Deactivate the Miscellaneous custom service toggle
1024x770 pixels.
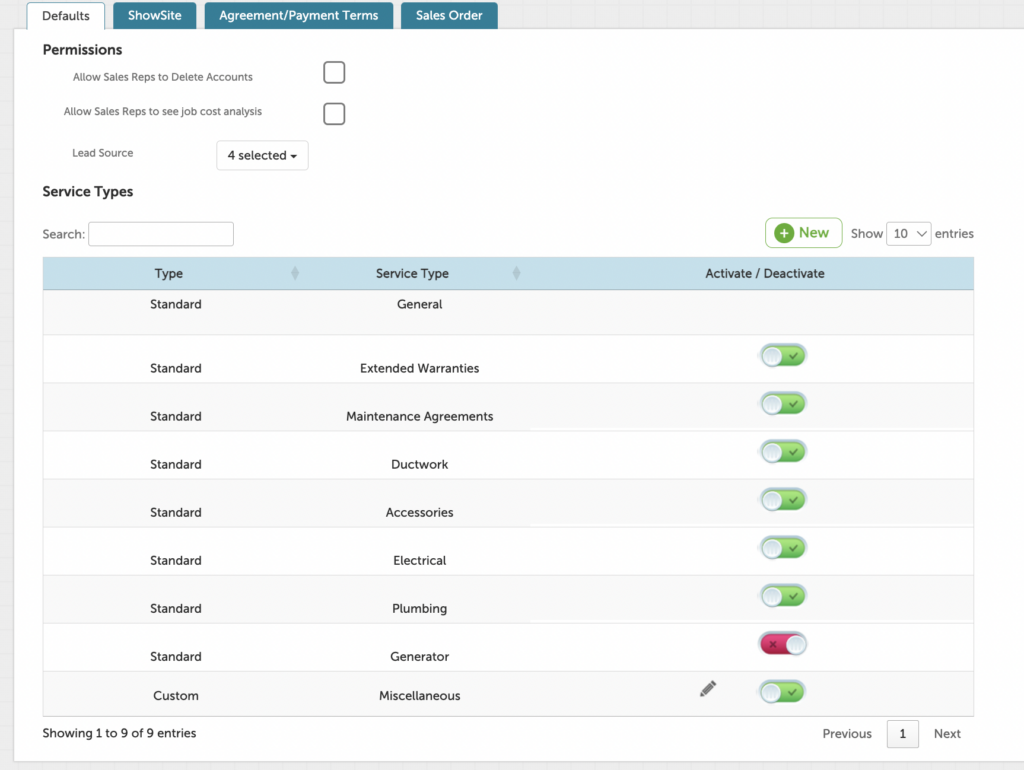[x=783, y=692]
